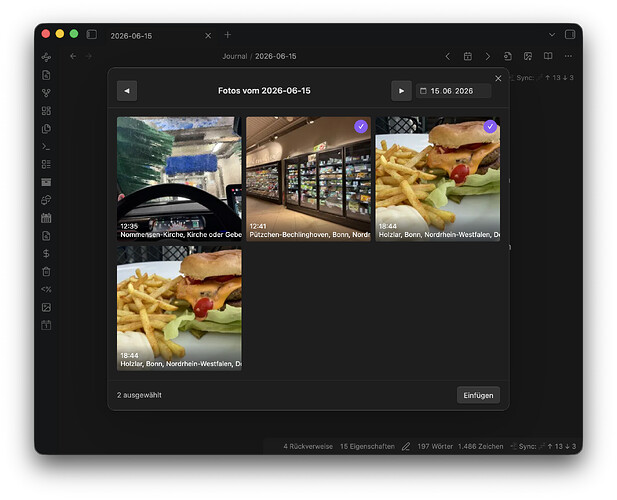Click 1.486 Zeichen in status bar

pyautogui.click(x=480, y=446)
